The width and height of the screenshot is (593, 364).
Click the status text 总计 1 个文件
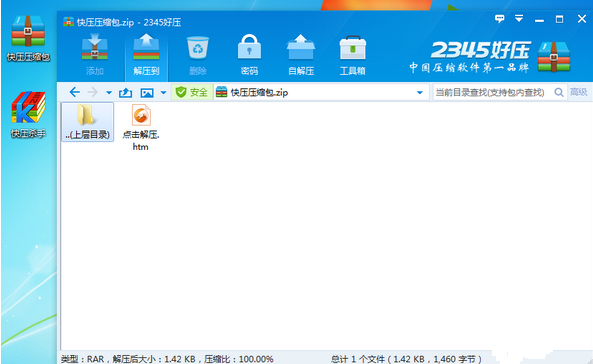[x=358, y=359]
